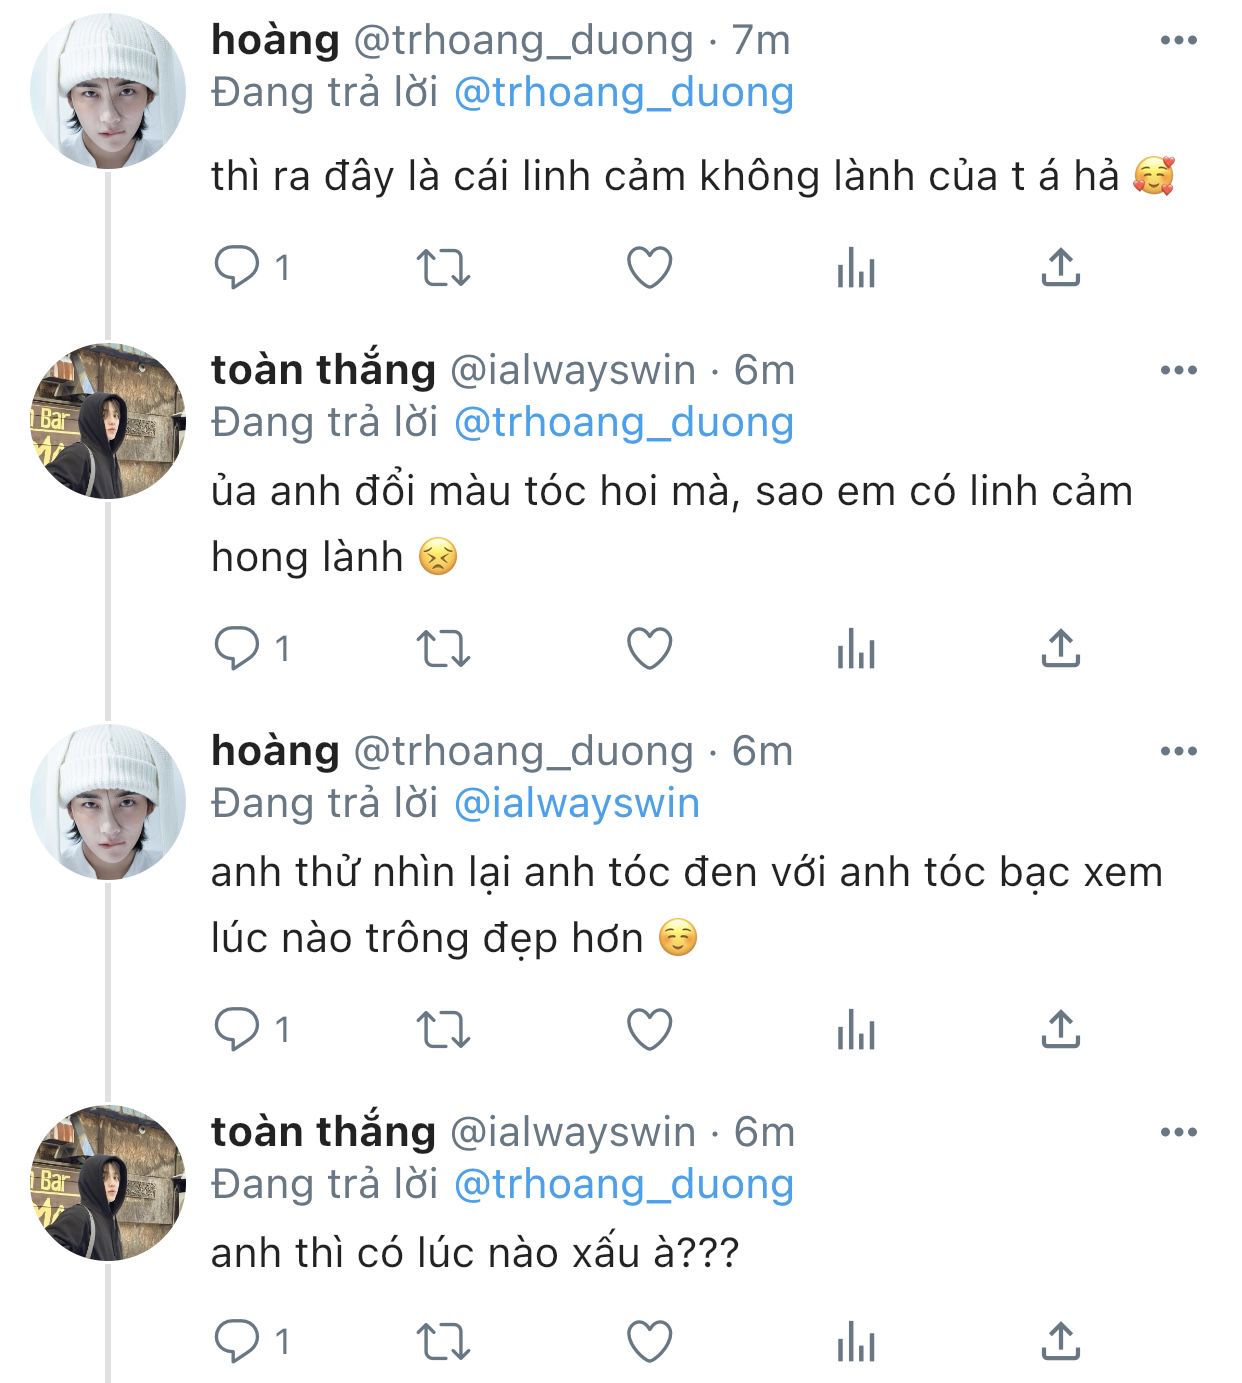Open toàn thắng's avatar on the màu tóc tweet
1242x1383 pixels.
tap(108, 421)
